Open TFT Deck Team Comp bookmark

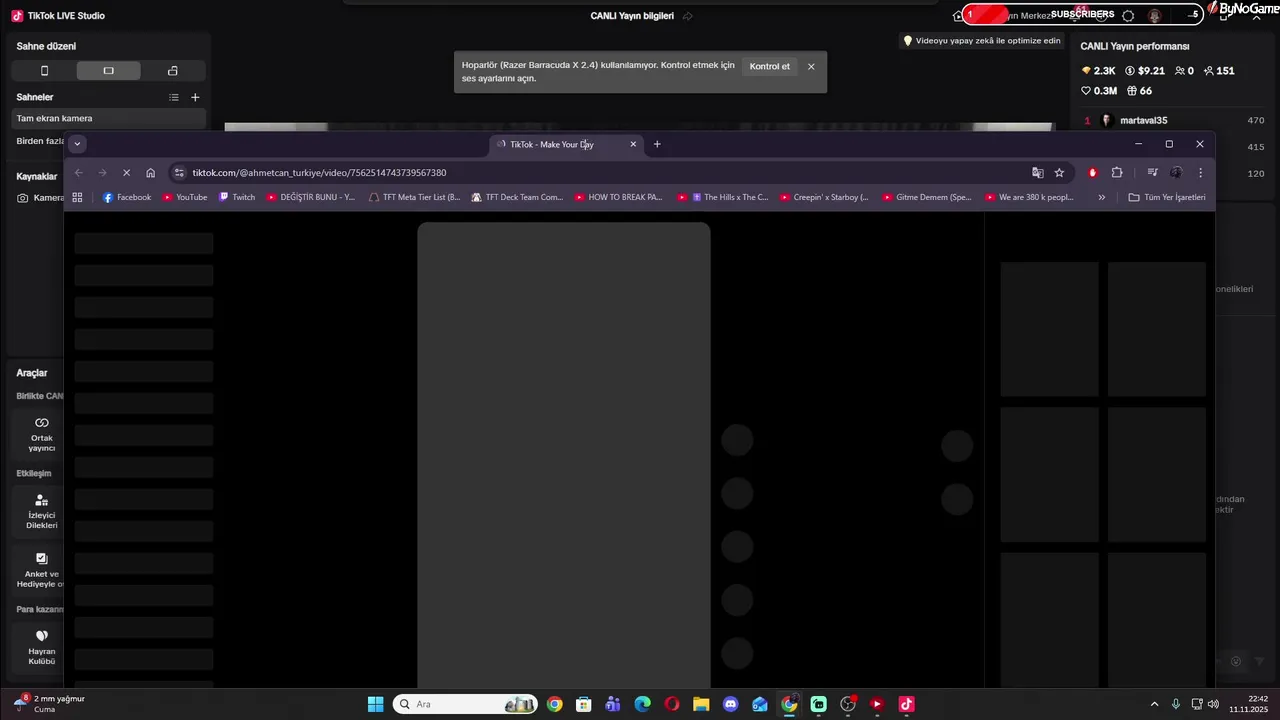(517, 198)
